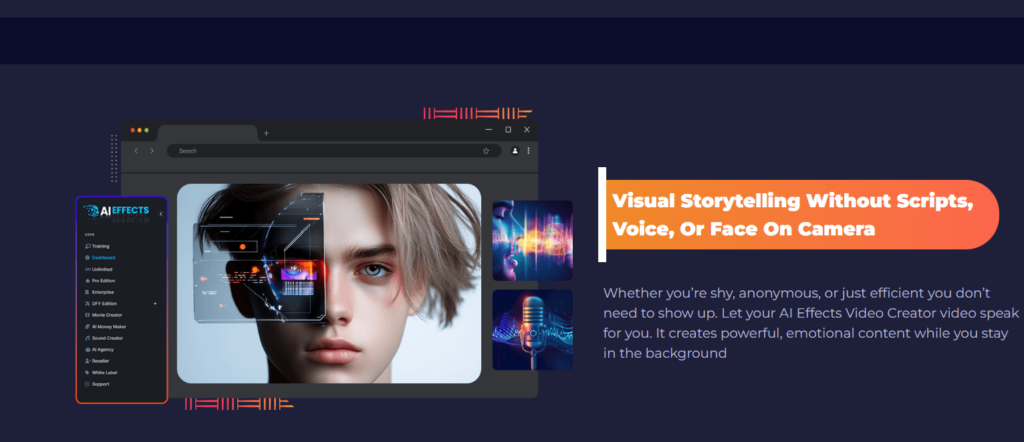1024x442 pixels.
Task: Click the AI Effects logo in sidebar
Action: click(116, 212)
